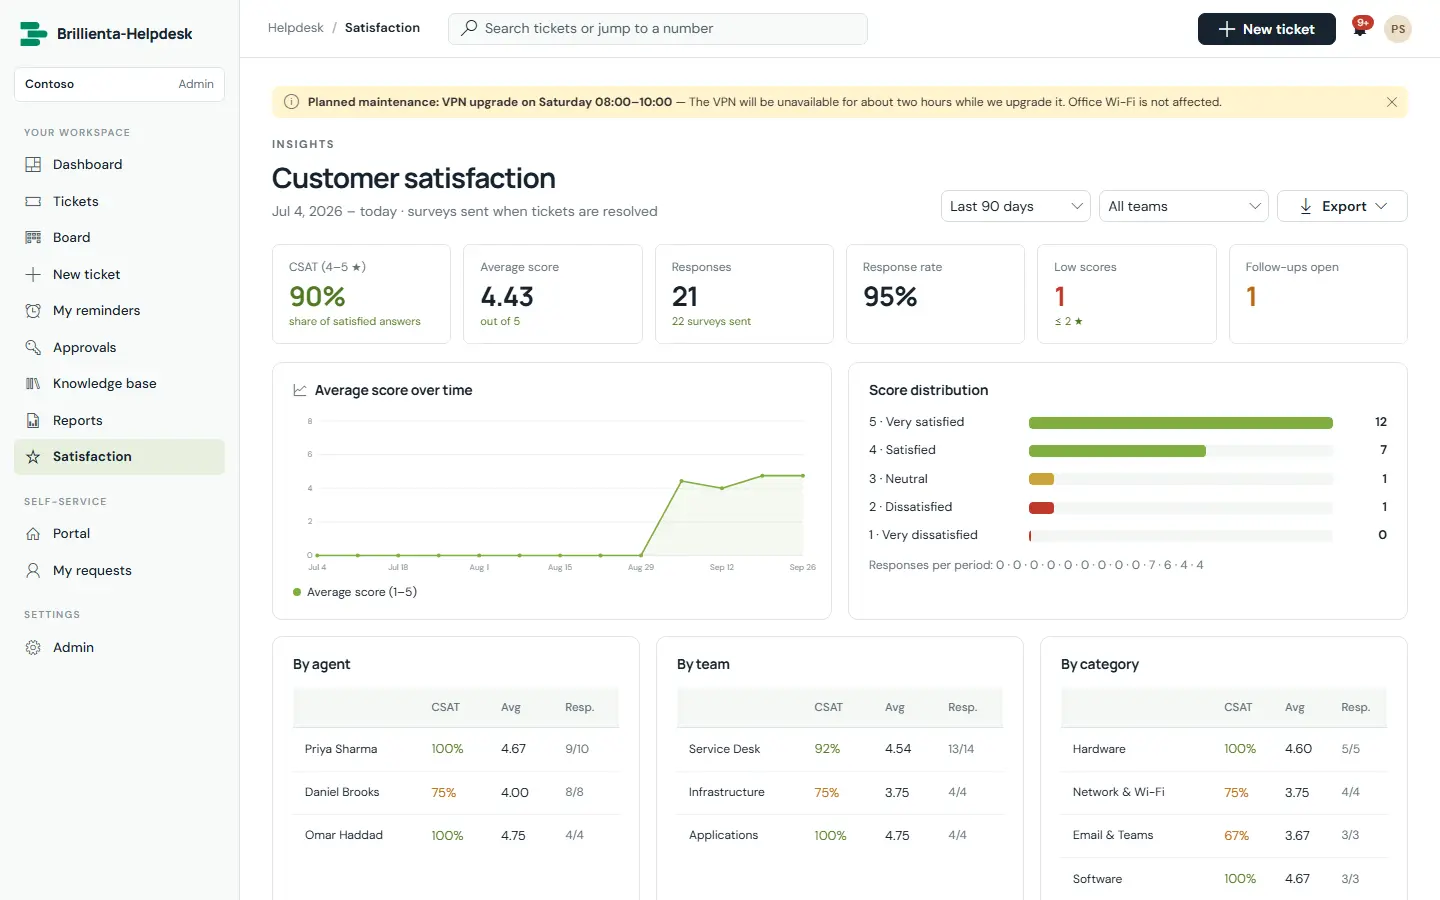Screen dimensions: 1440x900
Task: Open the Admin gear icon
Action: pyautogui.click(x=33, y=648)
